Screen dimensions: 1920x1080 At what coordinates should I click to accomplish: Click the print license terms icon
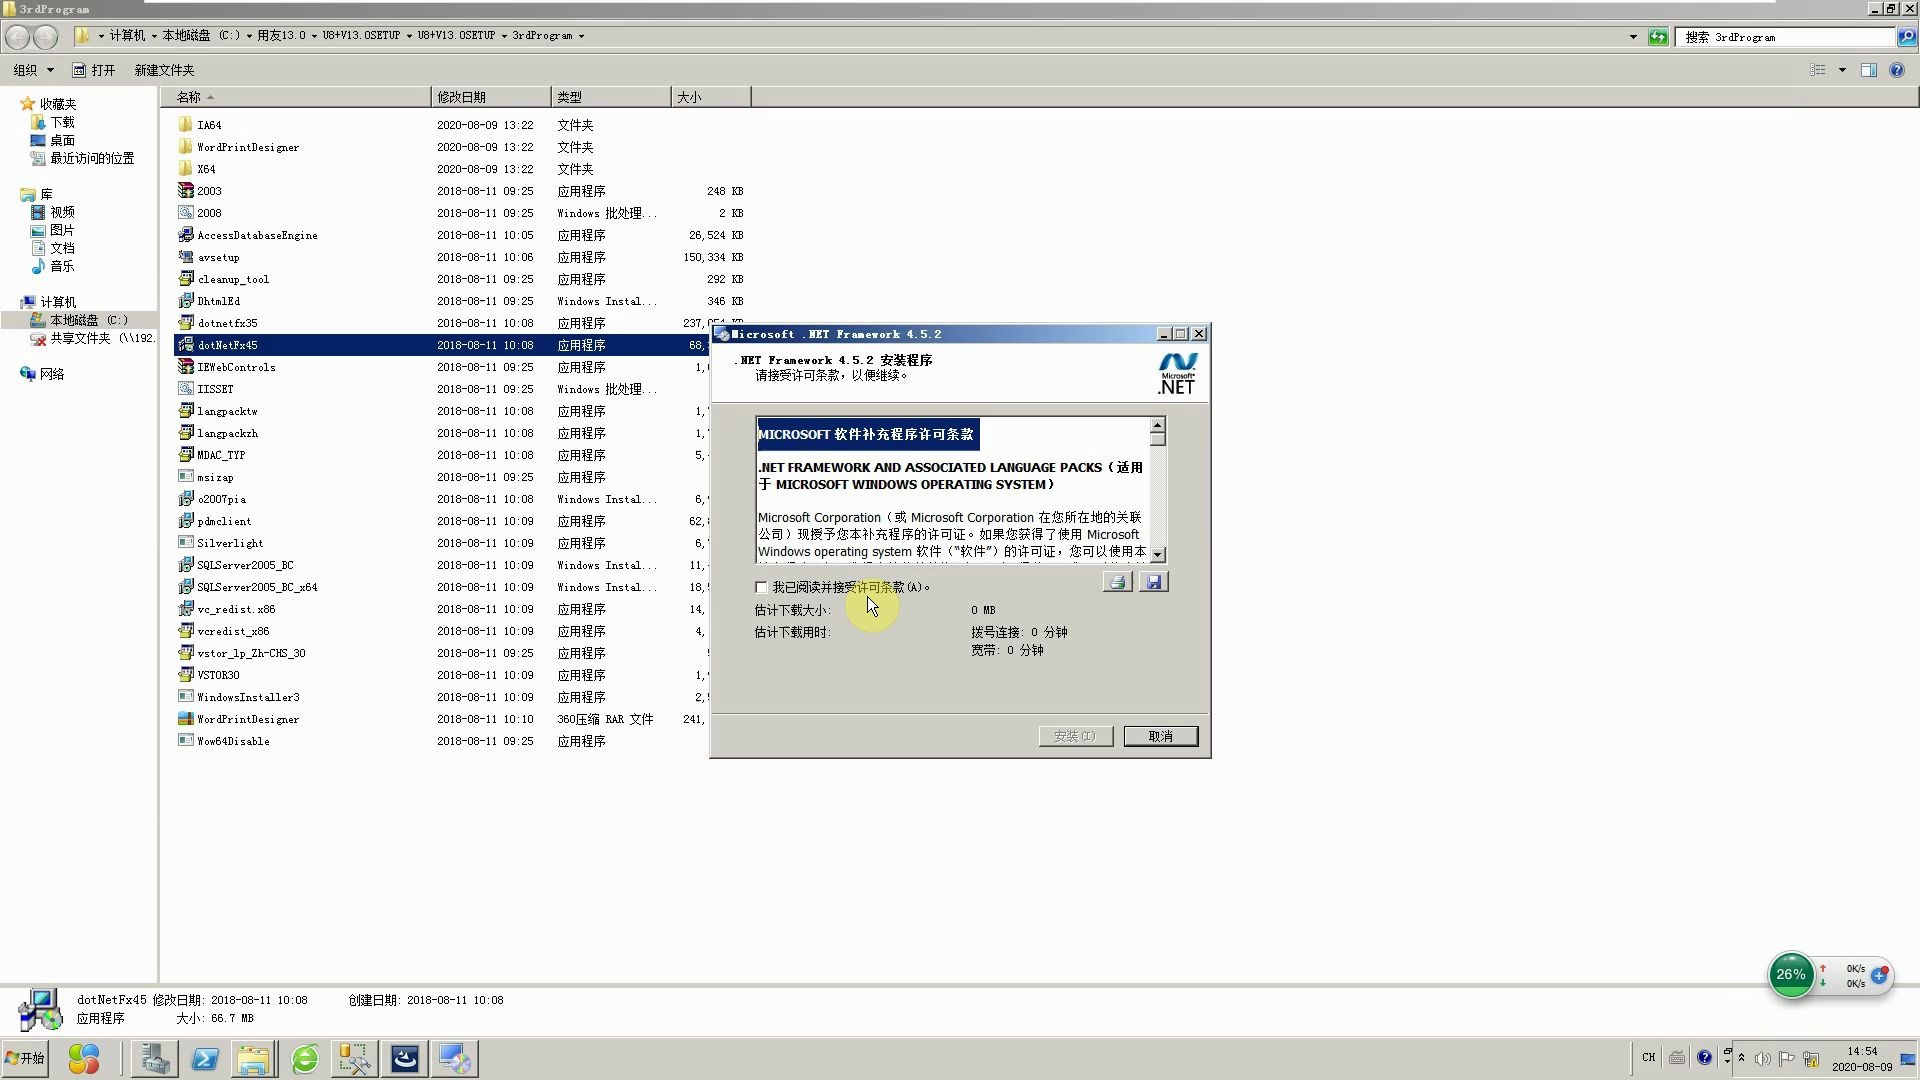coord(1117,582)
